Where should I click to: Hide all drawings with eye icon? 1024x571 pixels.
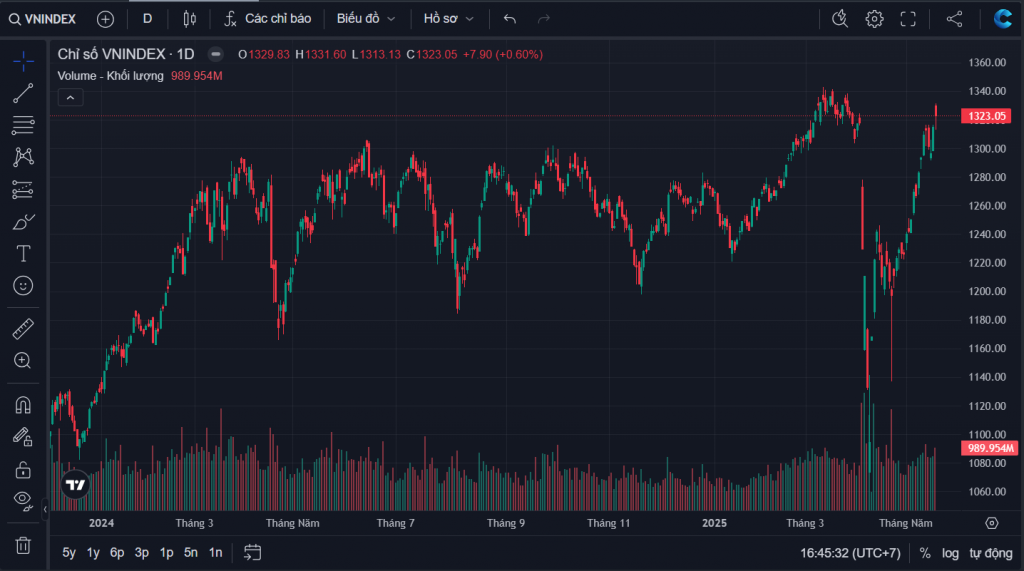(x=23, y=500)
